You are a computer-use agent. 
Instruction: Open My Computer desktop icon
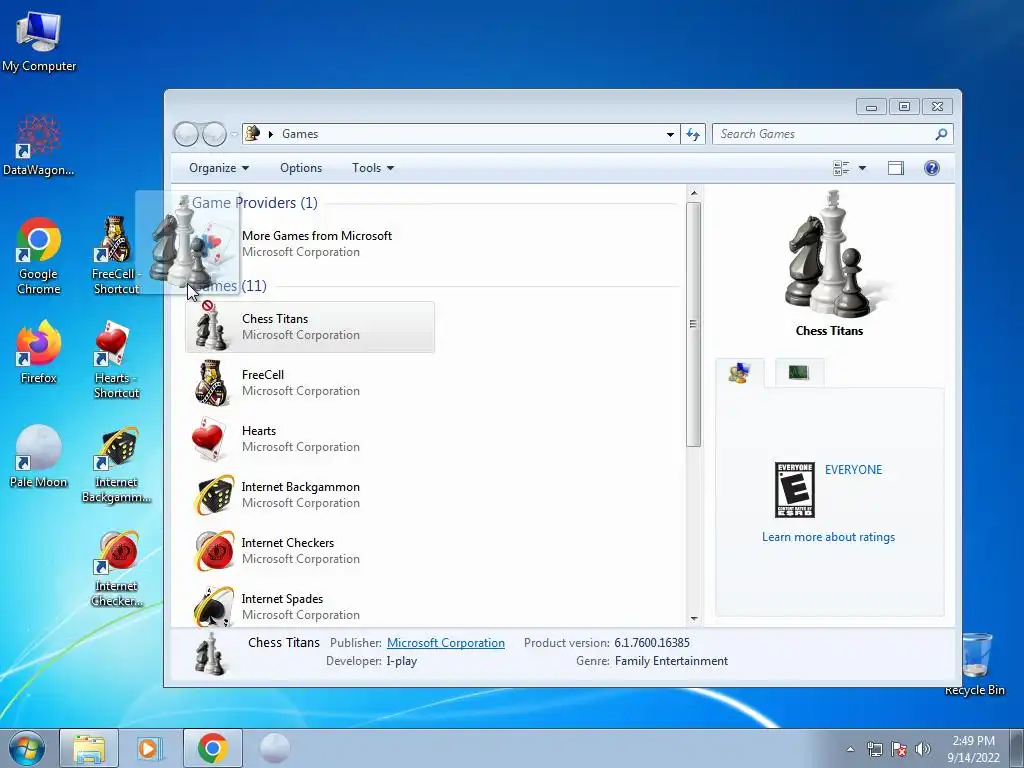pos(39,42)
